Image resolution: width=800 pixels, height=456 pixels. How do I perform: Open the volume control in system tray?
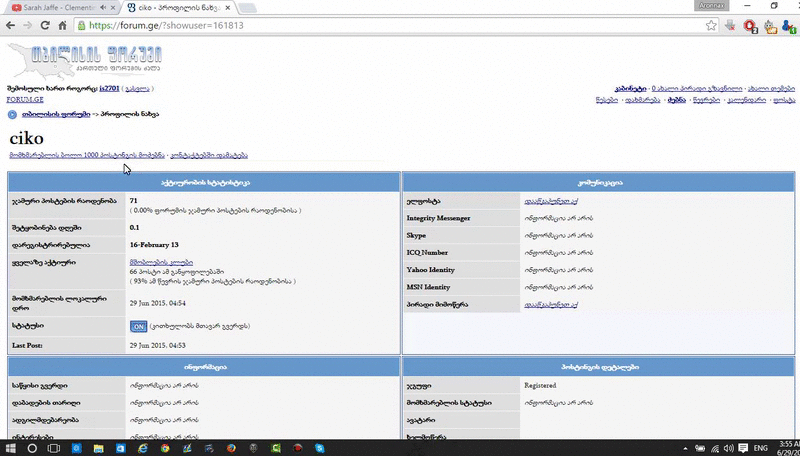click(729, 448)
